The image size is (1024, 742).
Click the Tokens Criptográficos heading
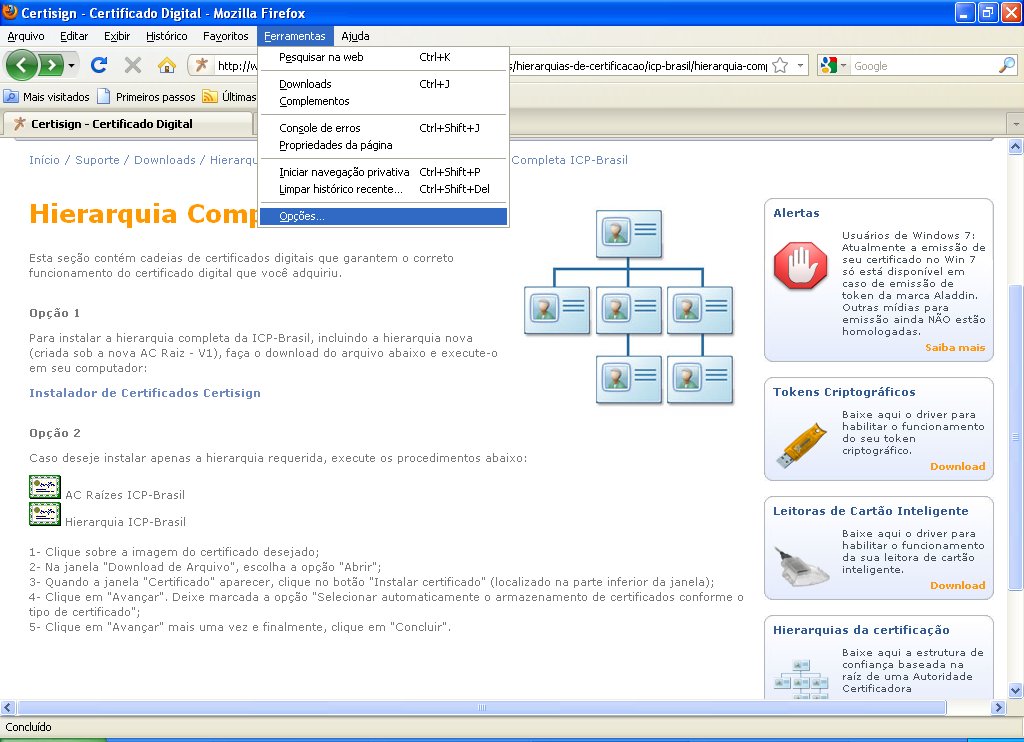click(x=844, y=392)
